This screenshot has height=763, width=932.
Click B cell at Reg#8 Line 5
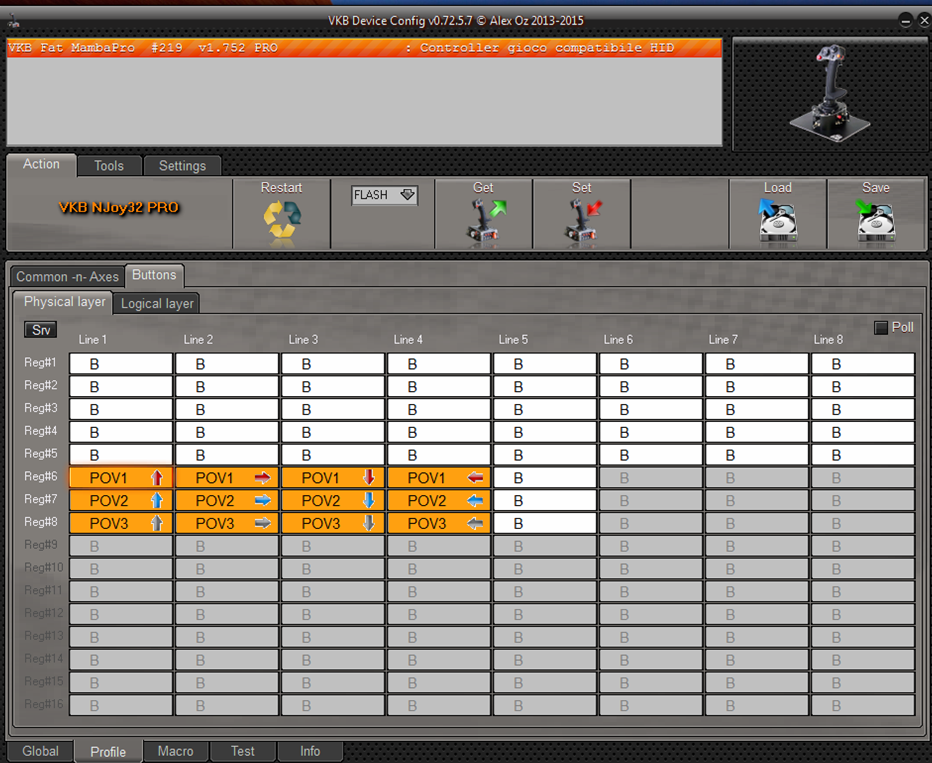click(x=544, y=523)
